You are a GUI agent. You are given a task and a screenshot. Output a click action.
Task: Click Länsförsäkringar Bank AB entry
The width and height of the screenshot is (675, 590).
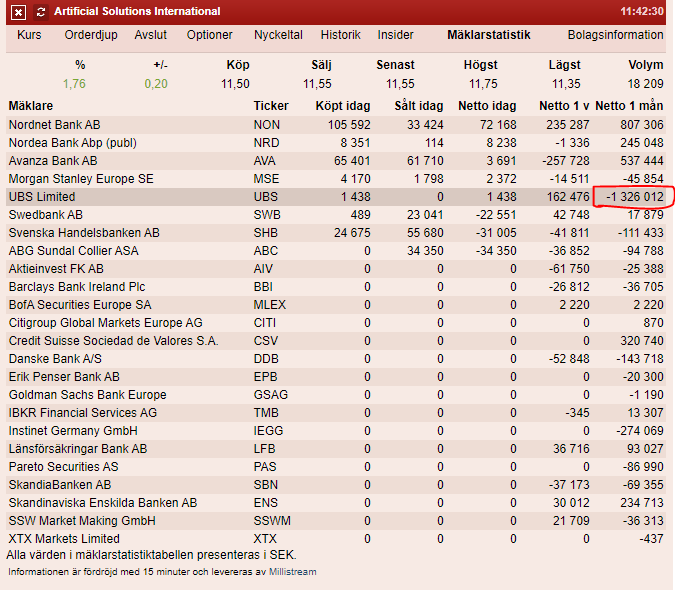[78, 449]
